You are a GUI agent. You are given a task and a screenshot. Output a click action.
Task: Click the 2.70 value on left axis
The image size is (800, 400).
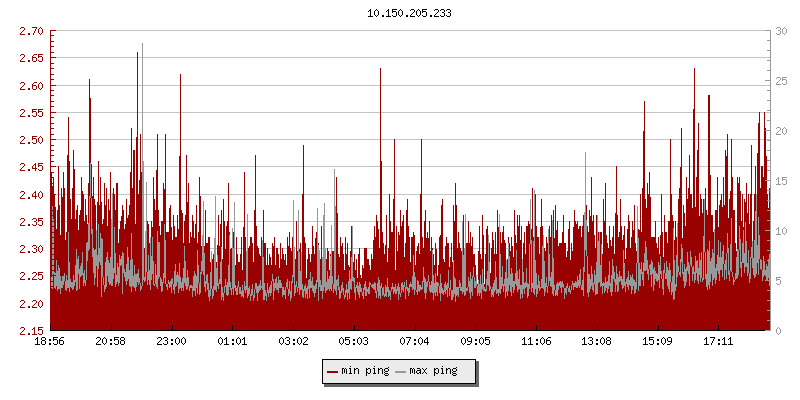[32, 32]
